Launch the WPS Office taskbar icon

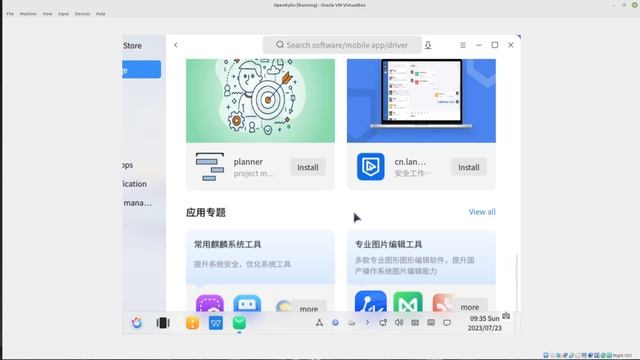(216, 323)
